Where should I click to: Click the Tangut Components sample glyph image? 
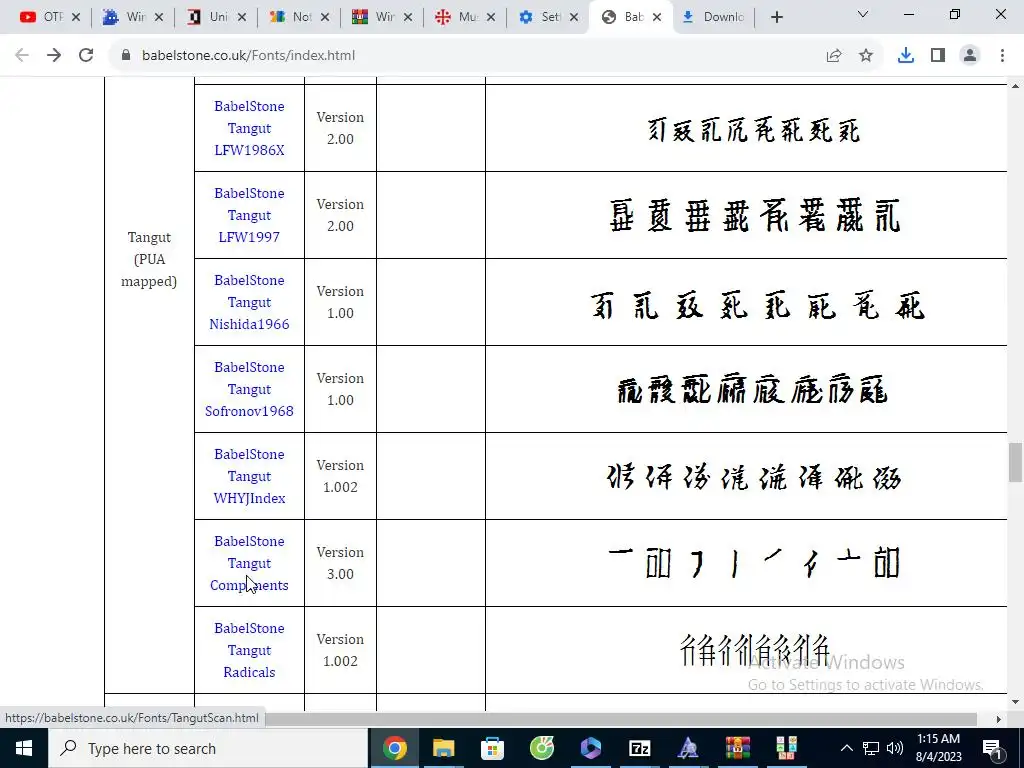(754, 563)
